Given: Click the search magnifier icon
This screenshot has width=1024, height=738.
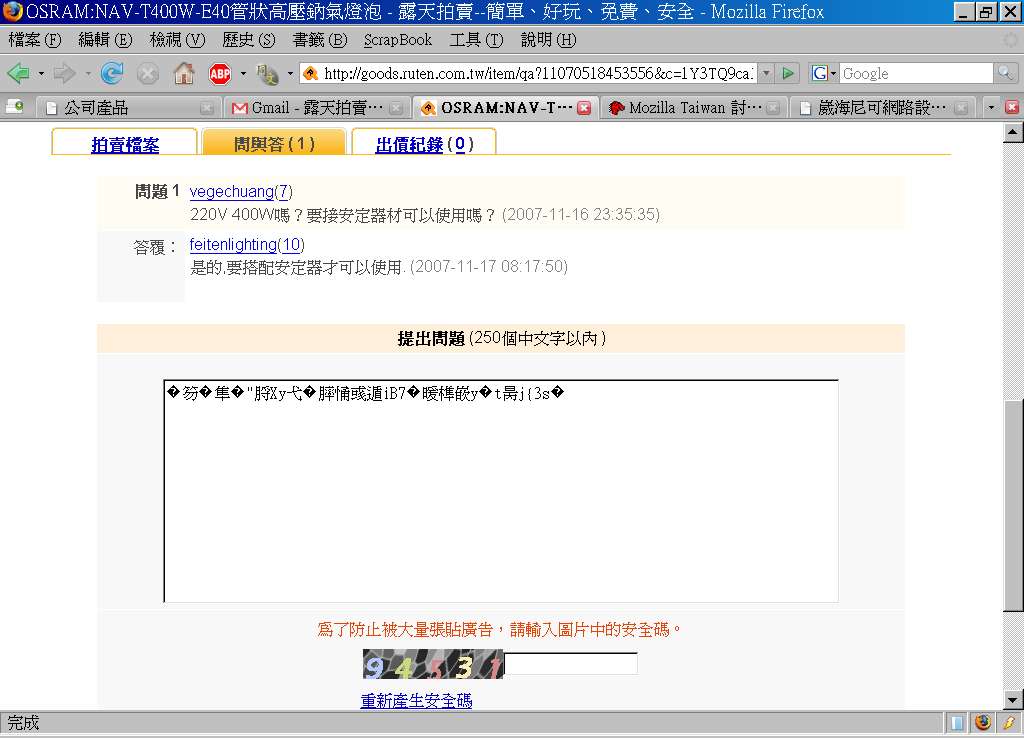Looking at the screenshot, I should click(1005, 73).
